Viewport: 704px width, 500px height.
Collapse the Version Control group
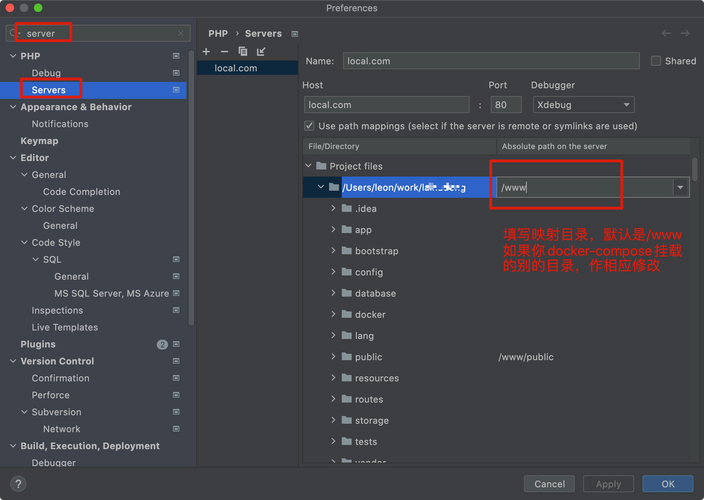click(13, 361)
